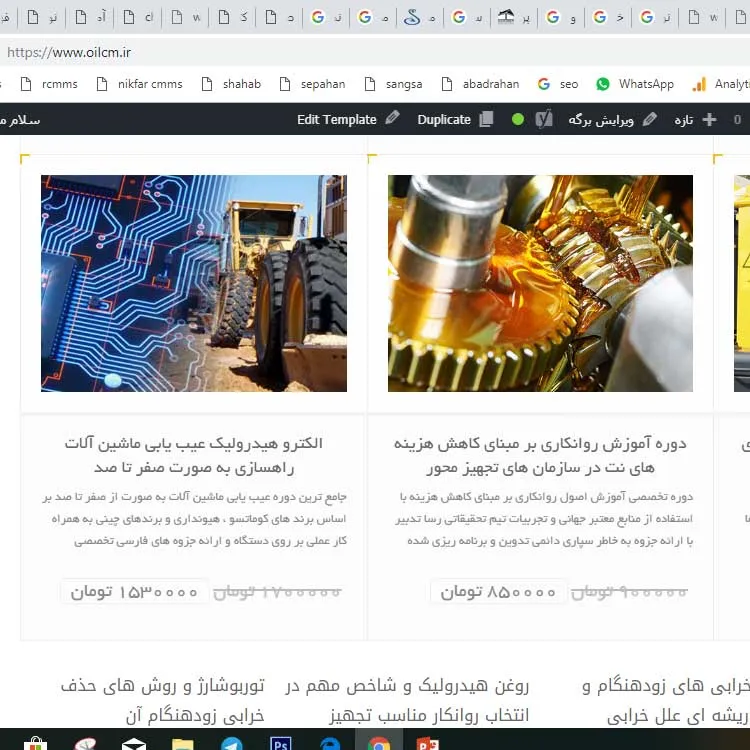This screenshot has width=750, height=750.
Task: Open the rcmms bookmark
Action: [49, 84]
